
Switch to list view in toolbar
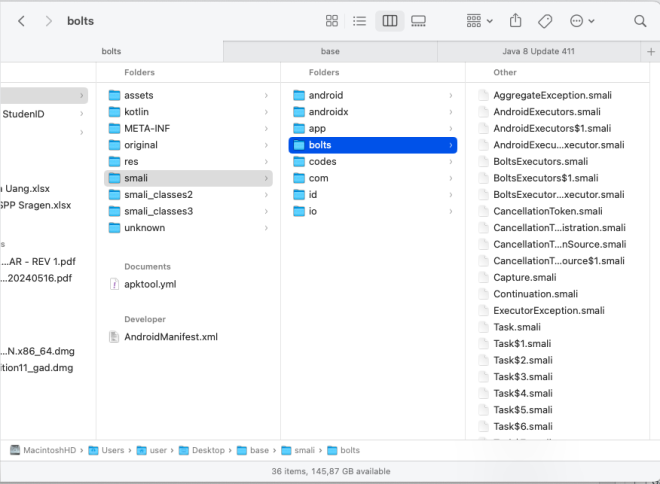tap(360, 21)
